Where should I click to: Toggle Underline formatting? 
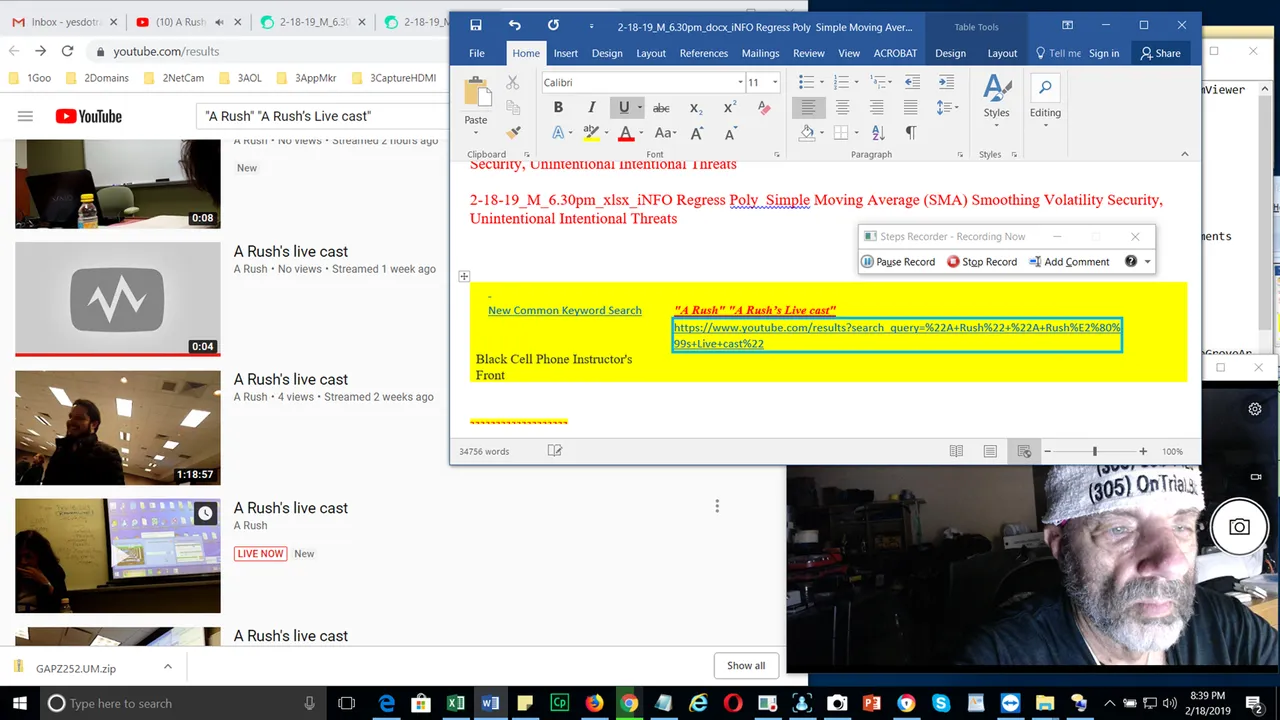(x=625, y=108)
